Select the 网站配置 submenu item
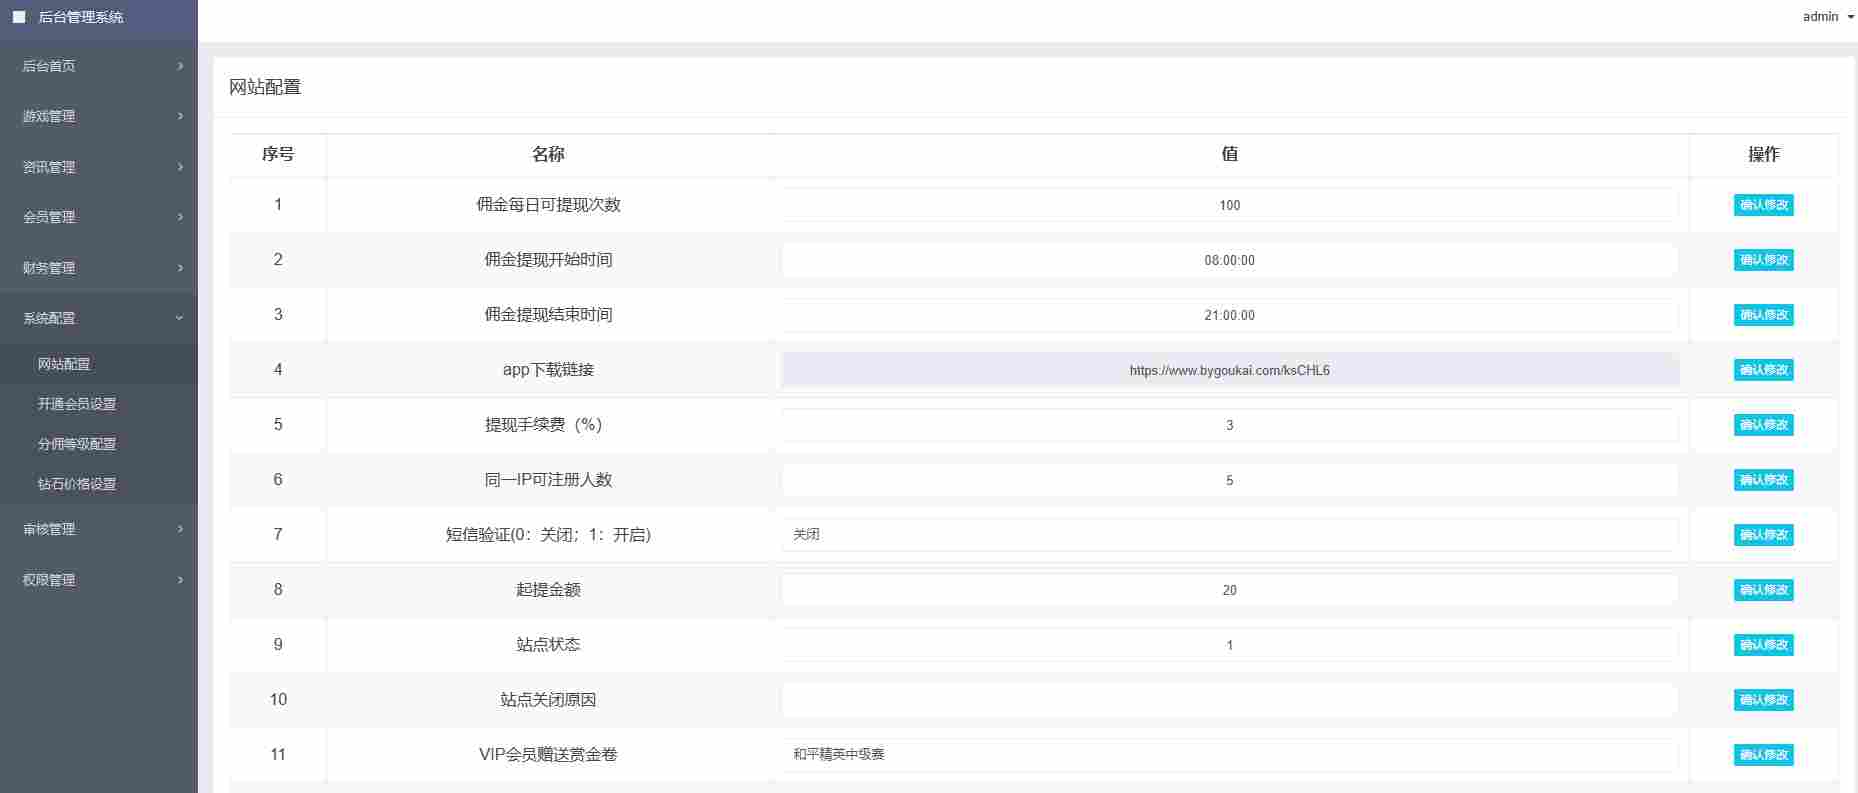The width and height of the screenshot is (1858, 793). pos(64,364)
